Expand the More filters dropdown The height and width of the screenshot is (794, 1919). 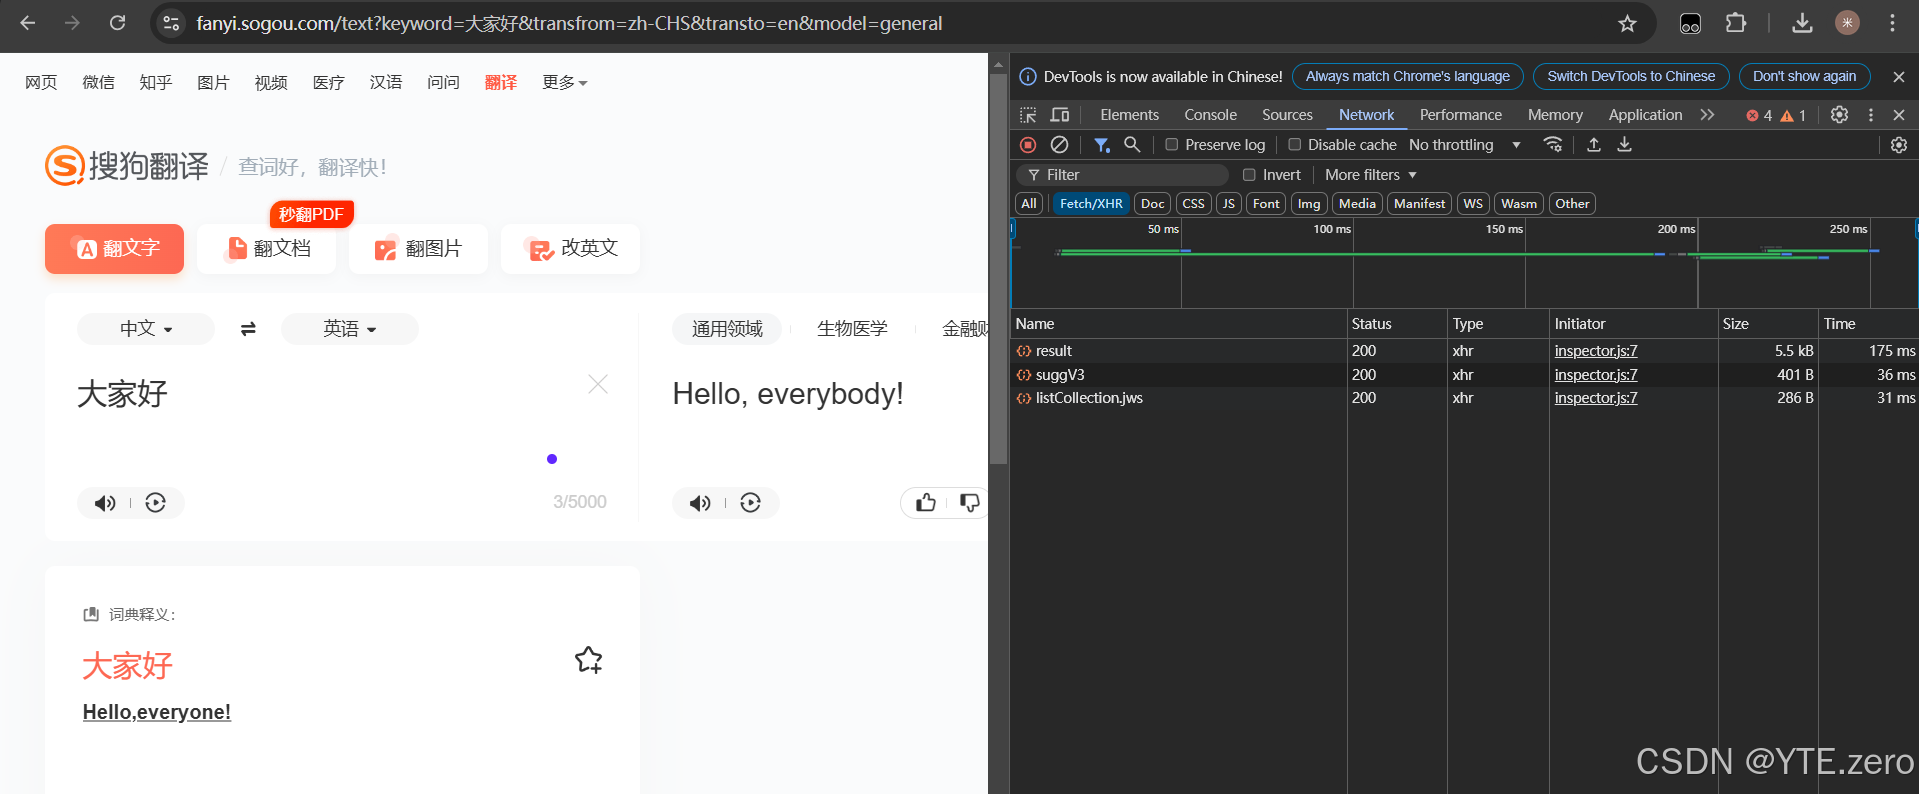click(1371, 175)
